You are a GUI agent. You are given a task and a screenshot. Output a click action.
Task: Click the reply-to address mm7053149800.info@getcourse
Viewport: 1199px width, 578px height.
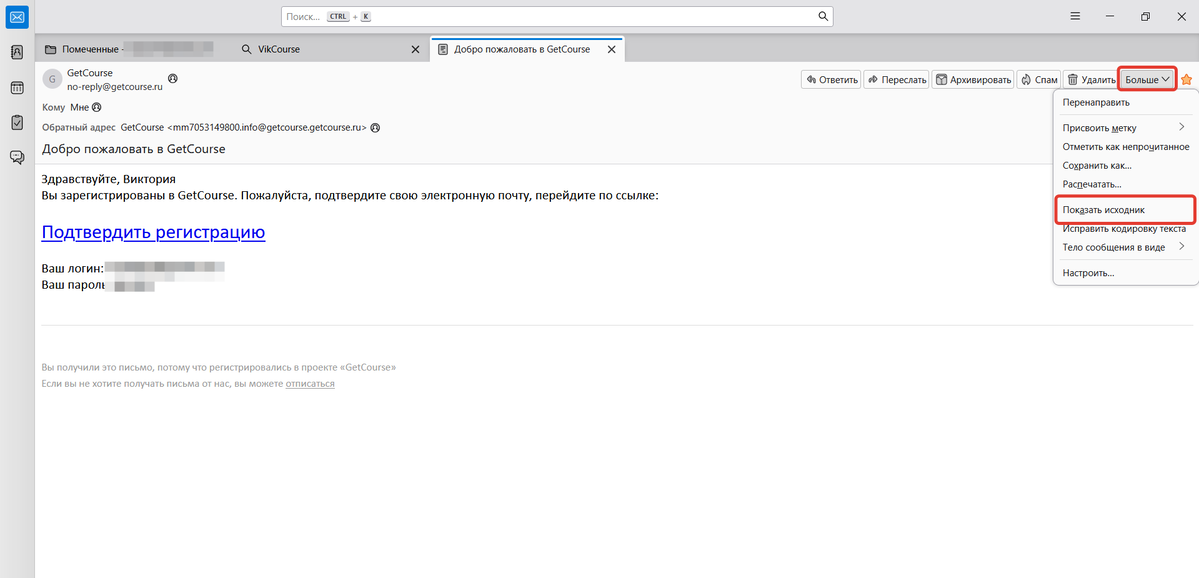(x=244, y=128)
